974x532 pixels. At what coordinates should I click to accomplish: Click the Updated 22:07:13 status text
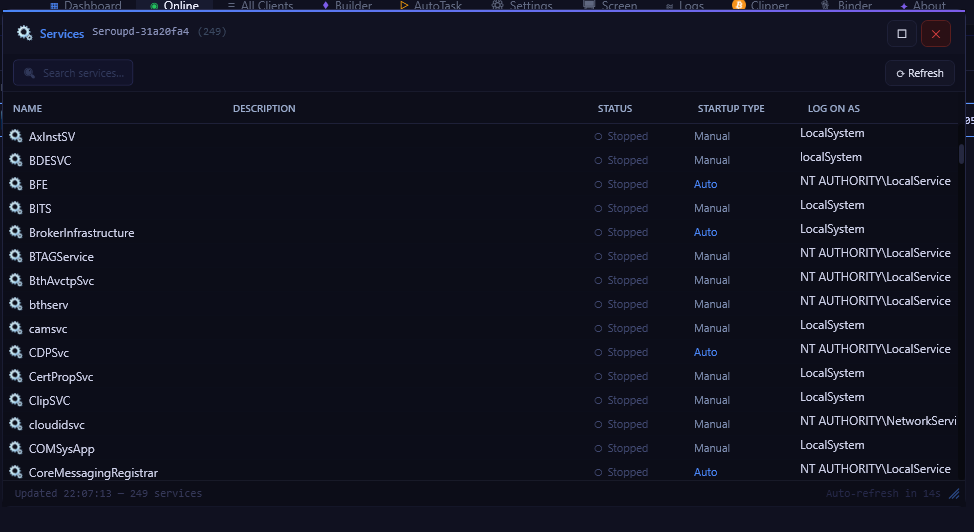(108, 493)
